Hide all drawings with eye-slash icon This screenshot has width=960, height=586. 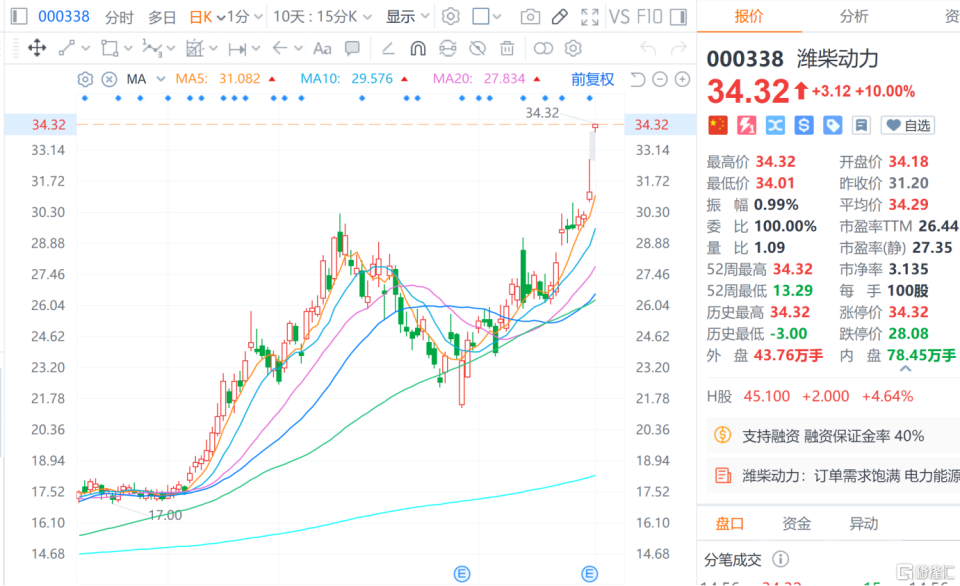click(x=478, y=48)
